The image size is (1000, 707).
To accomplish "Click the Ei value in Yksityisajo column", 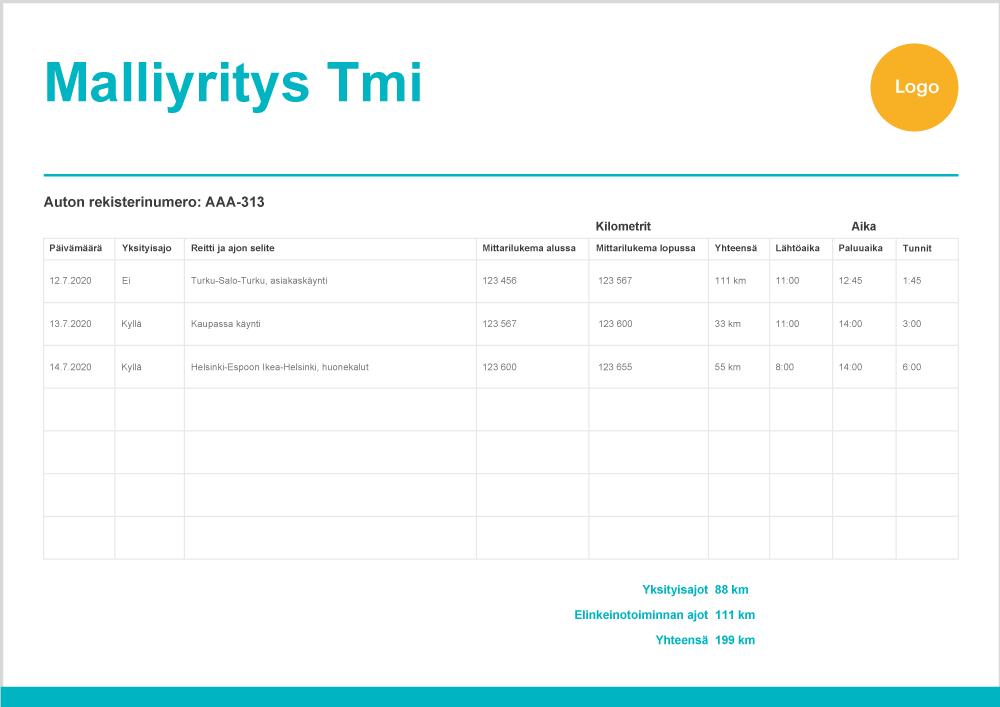I will pyautogui.click(x=126, y=281).
